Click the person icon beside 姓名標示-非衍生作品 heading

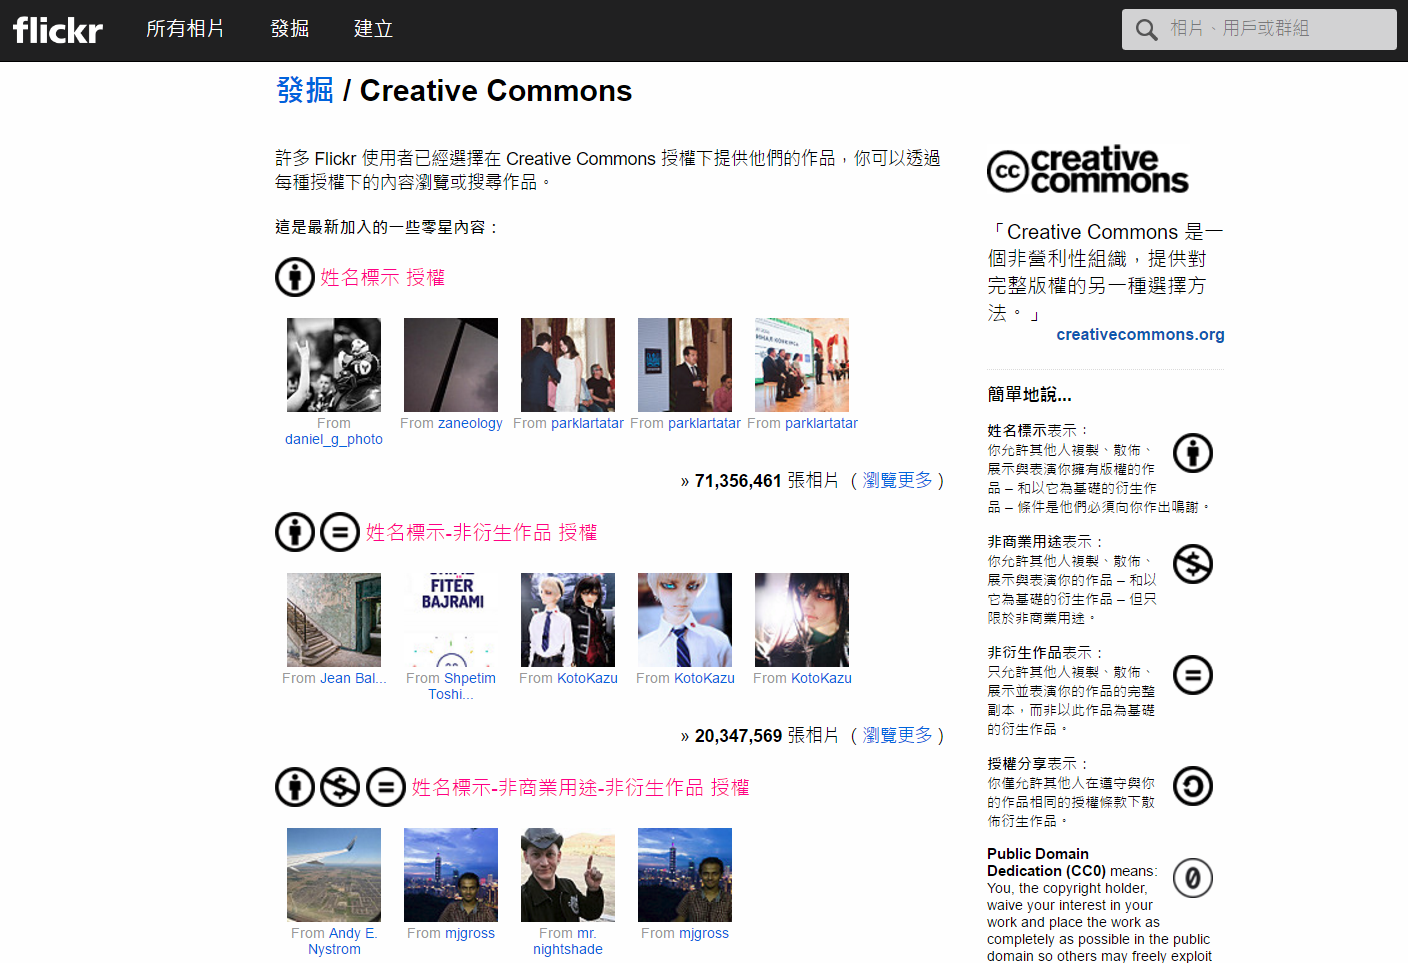tap(295, 532)
